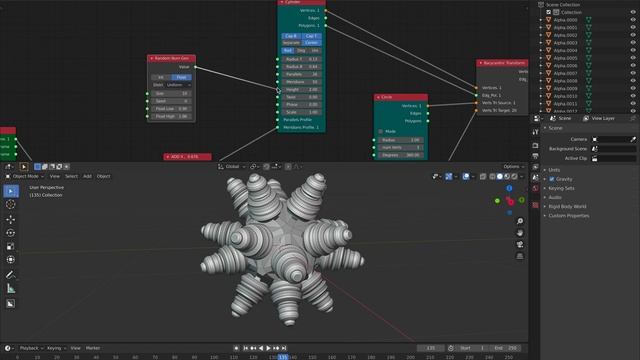The image size is (640, 360).
Task: Open the viewport View menu
Action: [x=54, y=176]
